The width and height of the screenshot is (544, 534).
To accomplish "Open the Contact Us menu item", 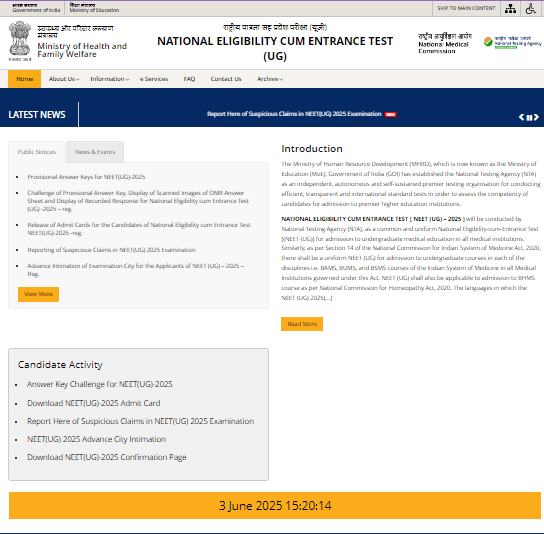I will [226, 79].
